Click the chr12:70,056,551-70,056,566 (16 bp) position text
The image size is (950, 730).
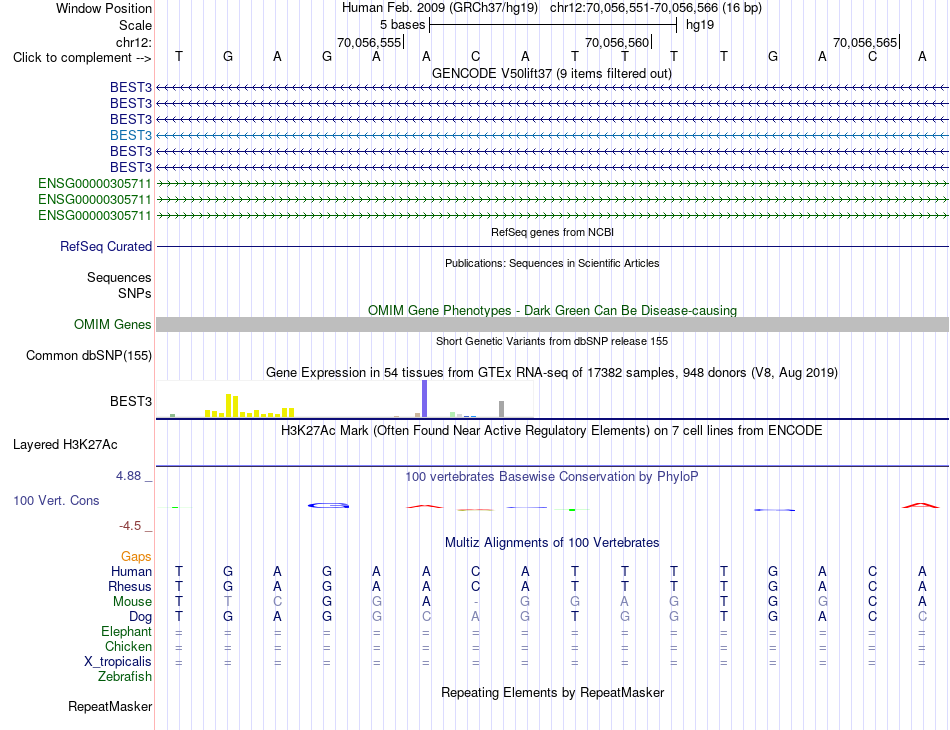(x=656, y=8)
